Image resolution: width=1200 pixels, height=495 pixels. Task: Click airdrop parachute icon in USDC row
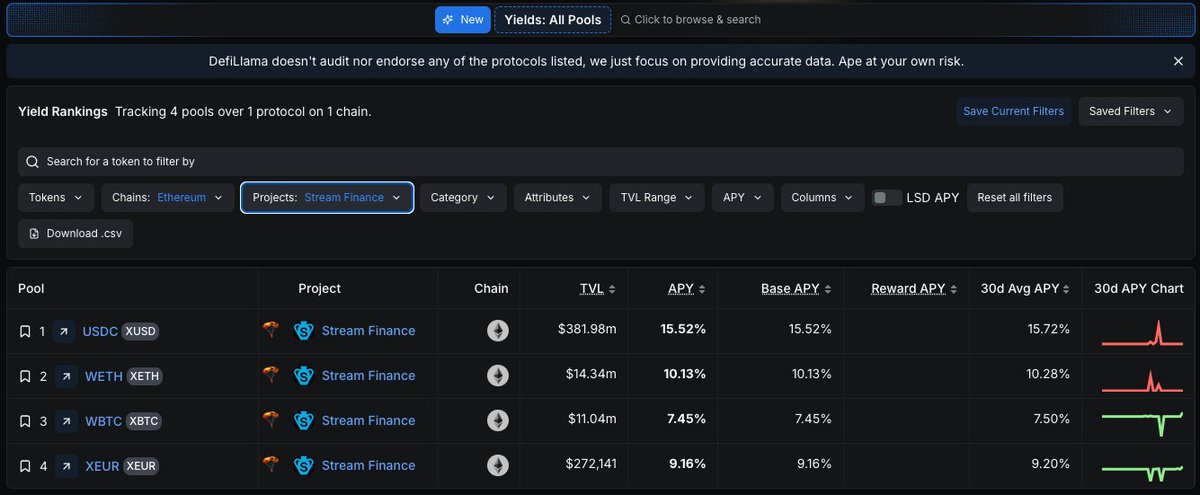(x=270, y=330)
